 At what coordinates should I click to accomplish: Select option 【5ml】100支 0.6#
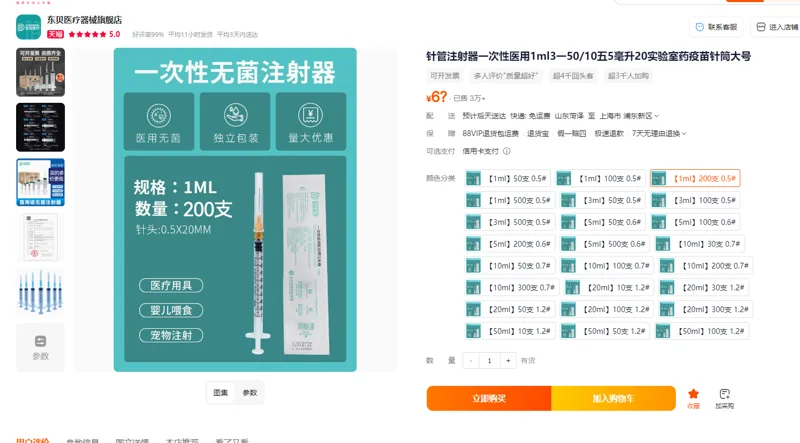click(x=695, y=222)
